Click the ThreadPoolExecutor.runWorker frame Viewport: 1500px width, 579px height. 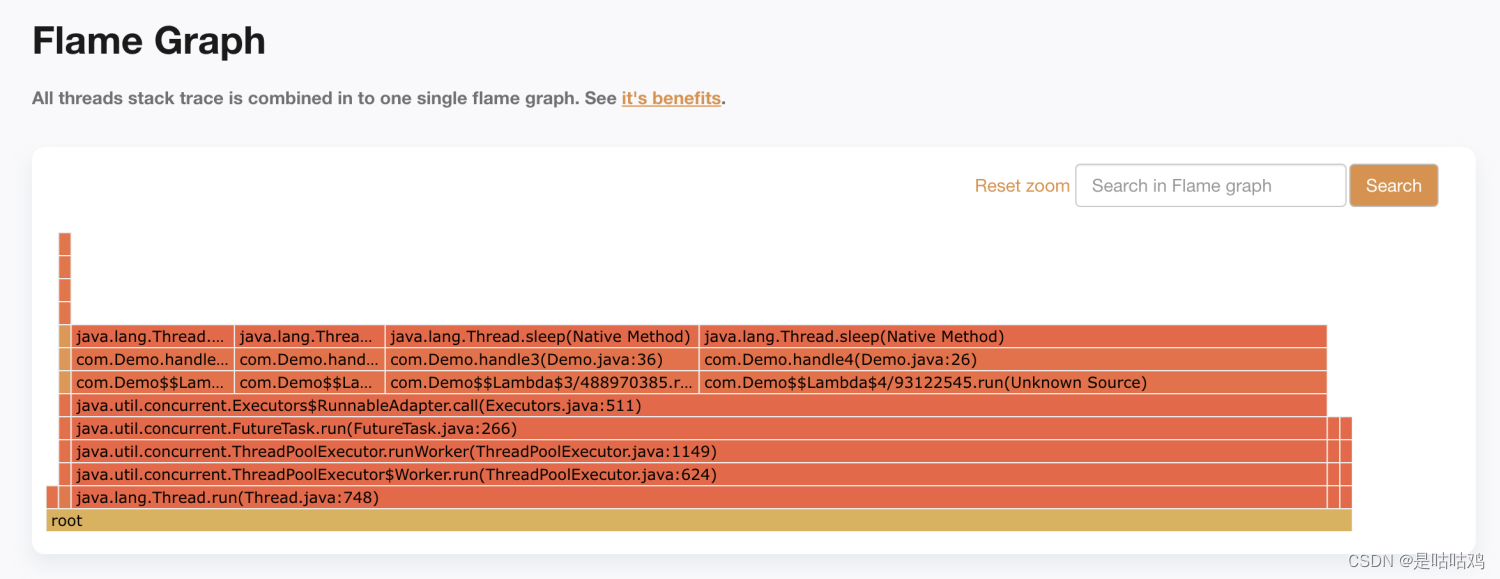(699, 451)
